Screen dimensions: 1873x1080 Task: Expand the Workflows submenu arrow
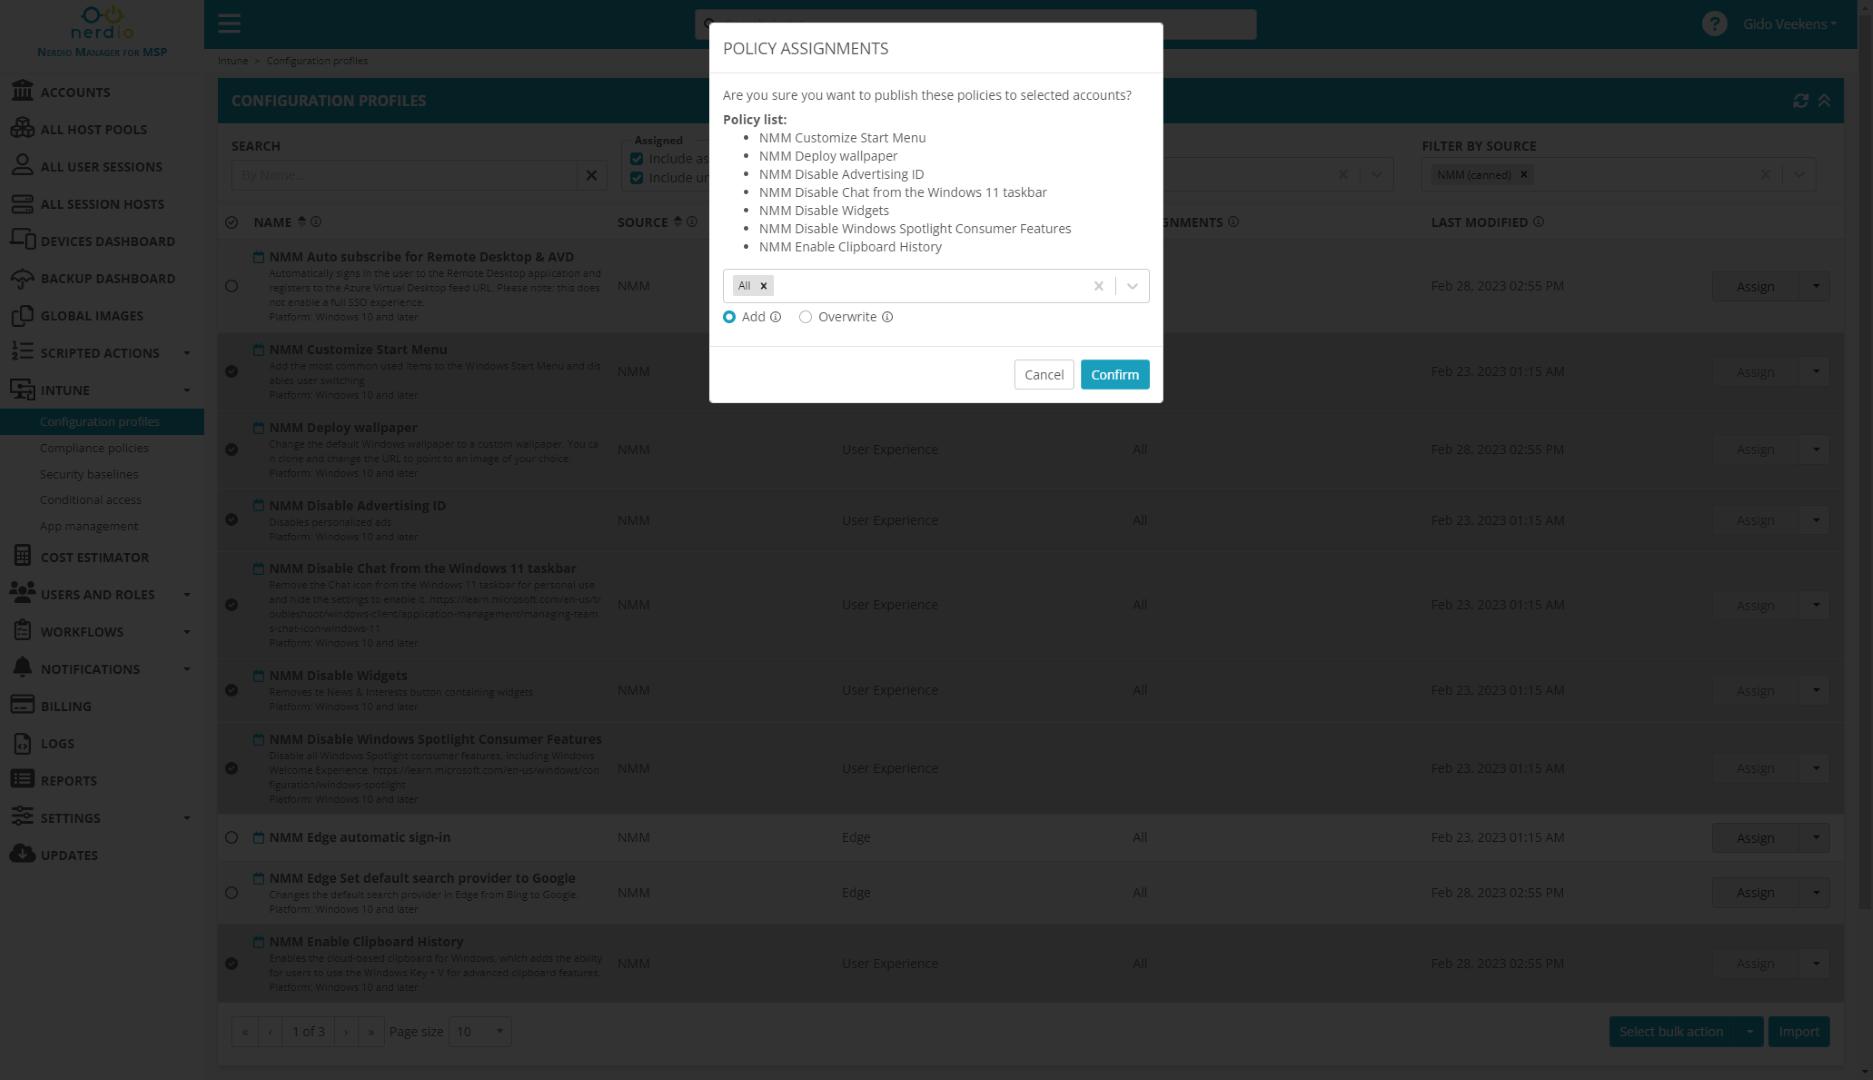pyautogui.click(x=187, y=632)
